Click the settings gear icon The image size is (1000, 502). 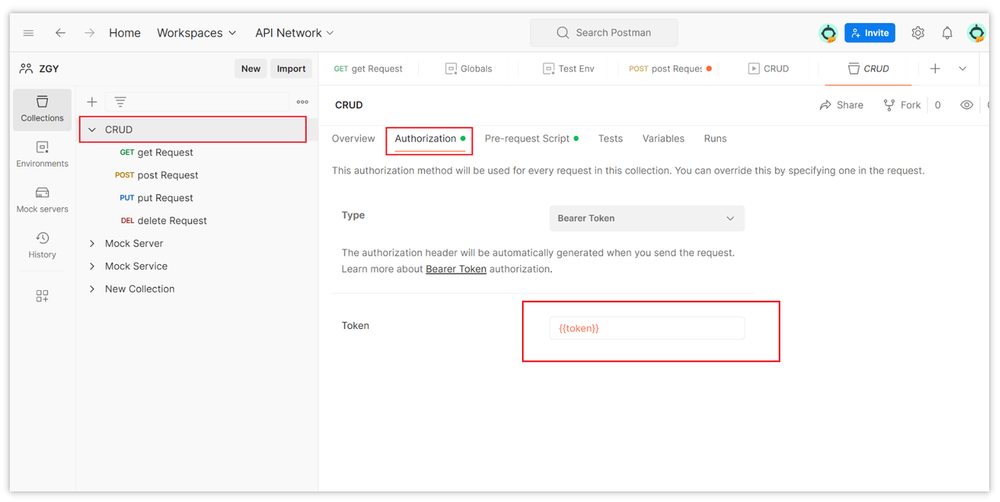[918, 33]
